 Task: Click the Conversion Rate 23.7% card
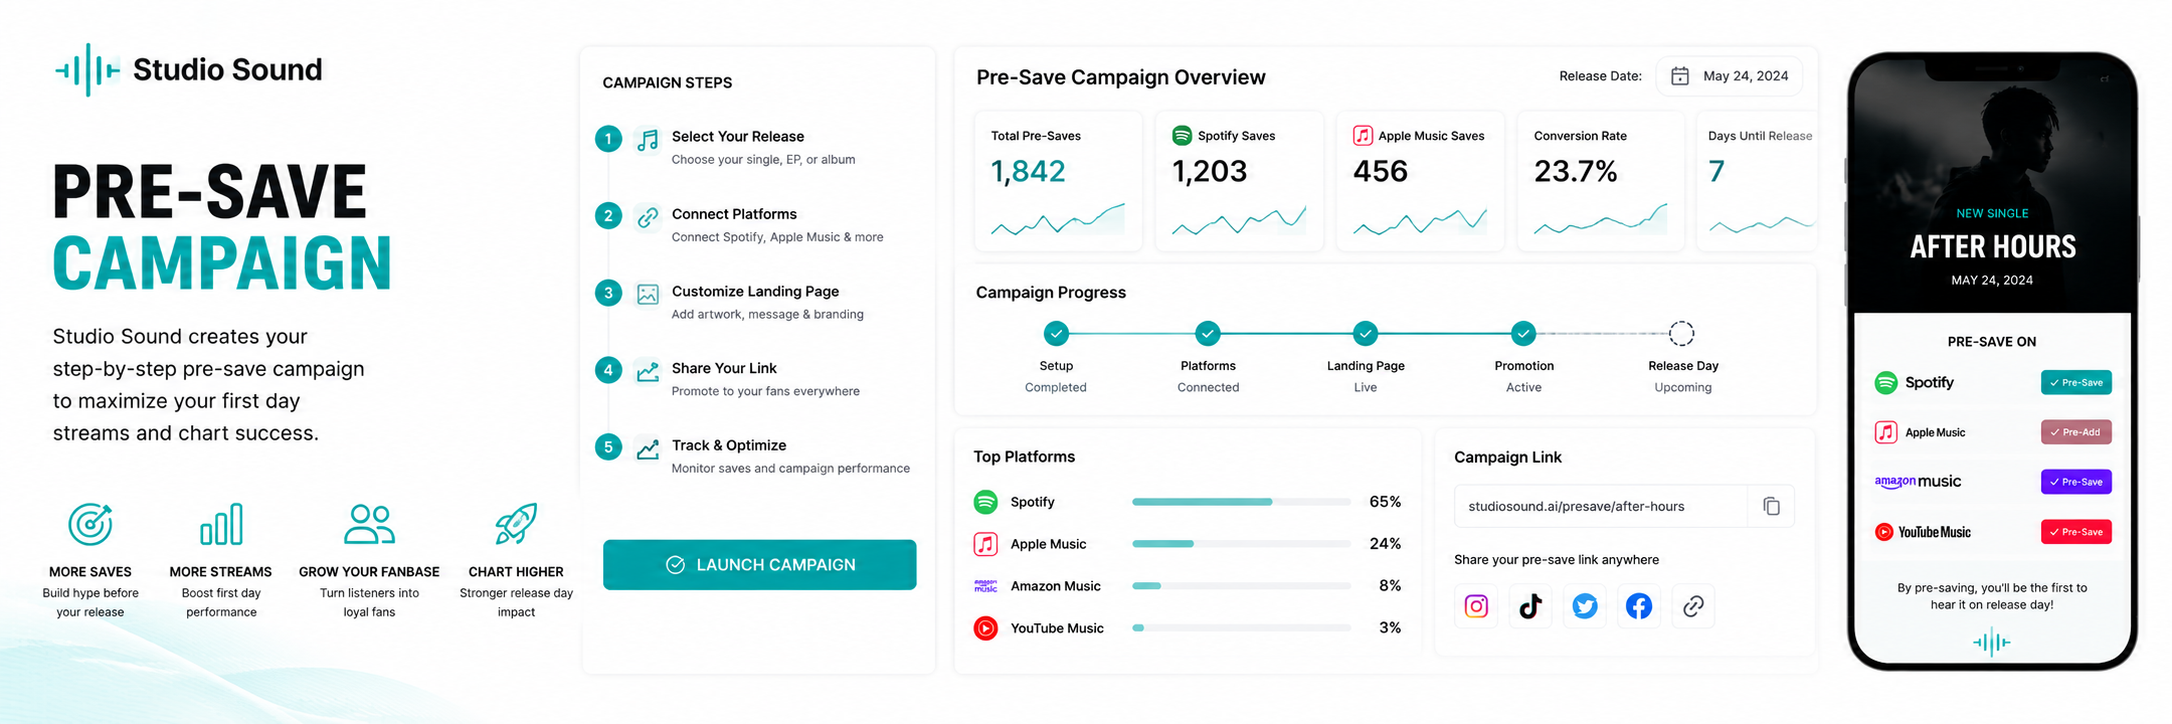point(1601,181)
